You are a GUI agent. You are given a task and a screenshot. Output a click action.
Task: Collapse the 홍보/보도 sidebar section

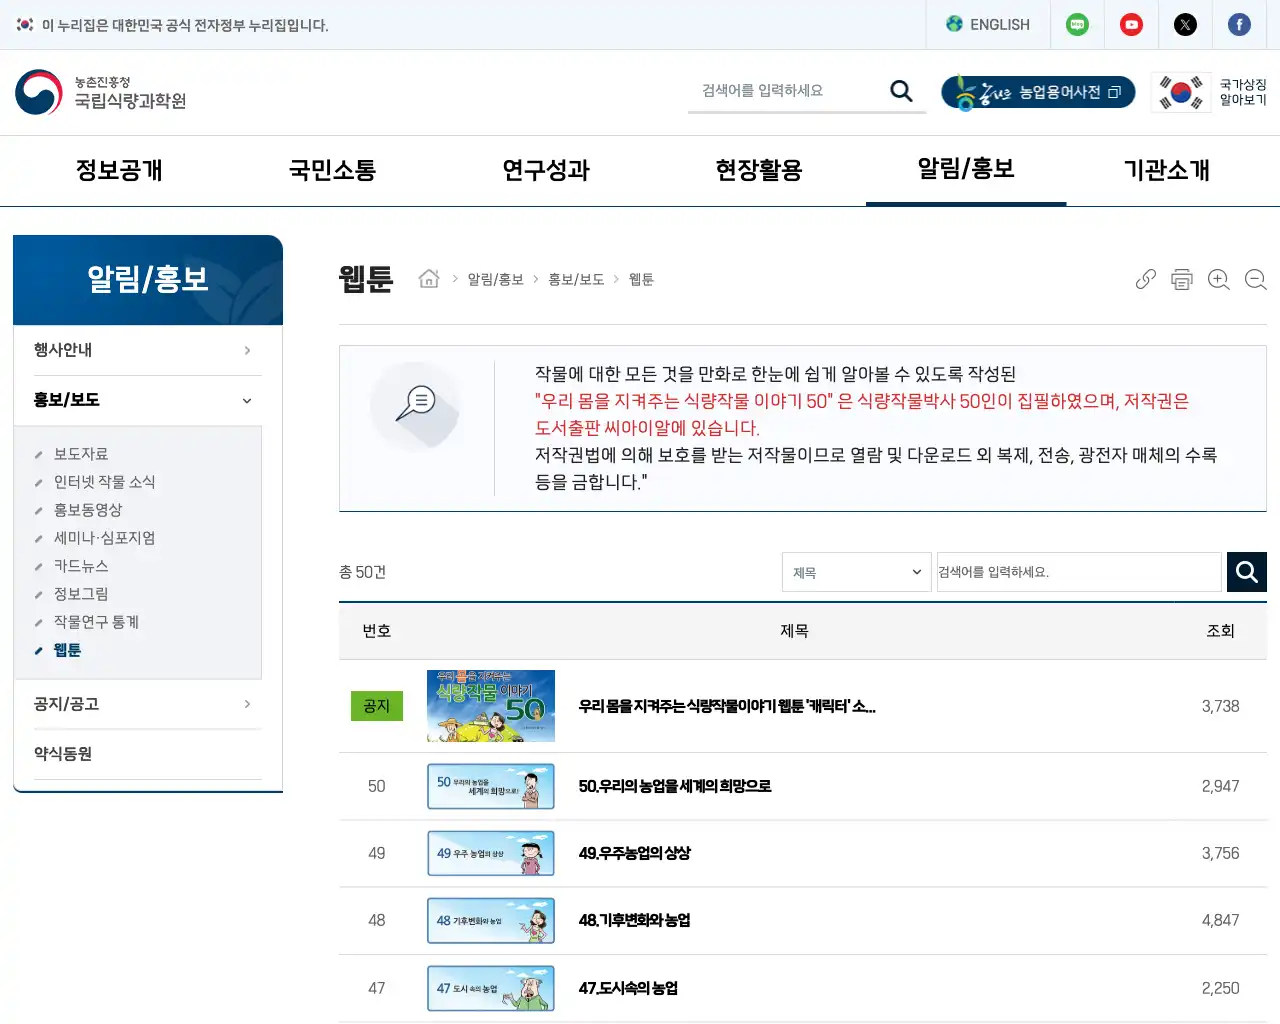coord(146,399)
